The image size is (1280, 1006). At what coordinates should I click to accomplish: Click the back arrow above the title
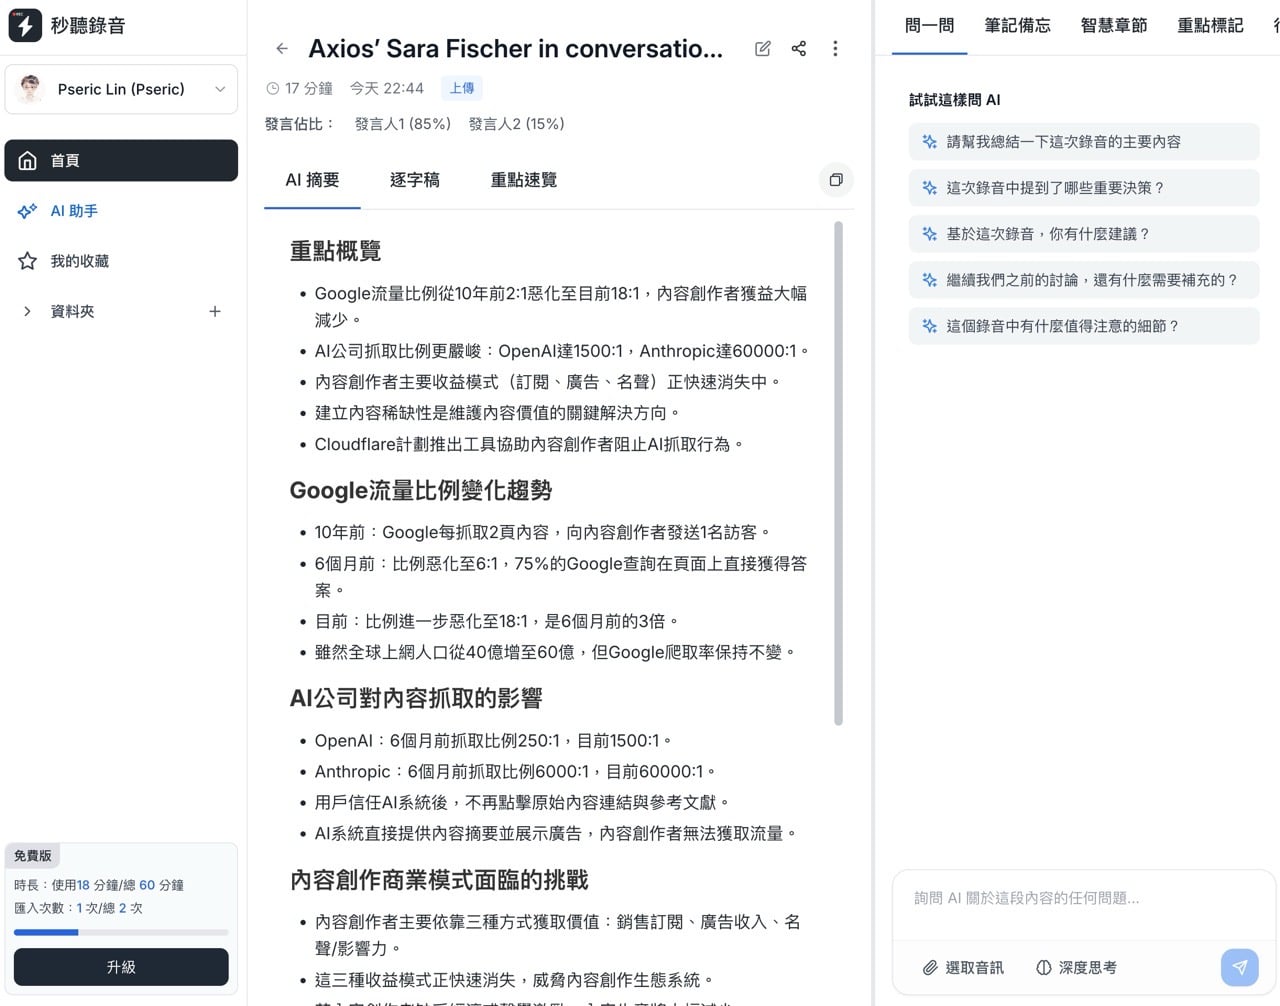click(x=281, y=48)
